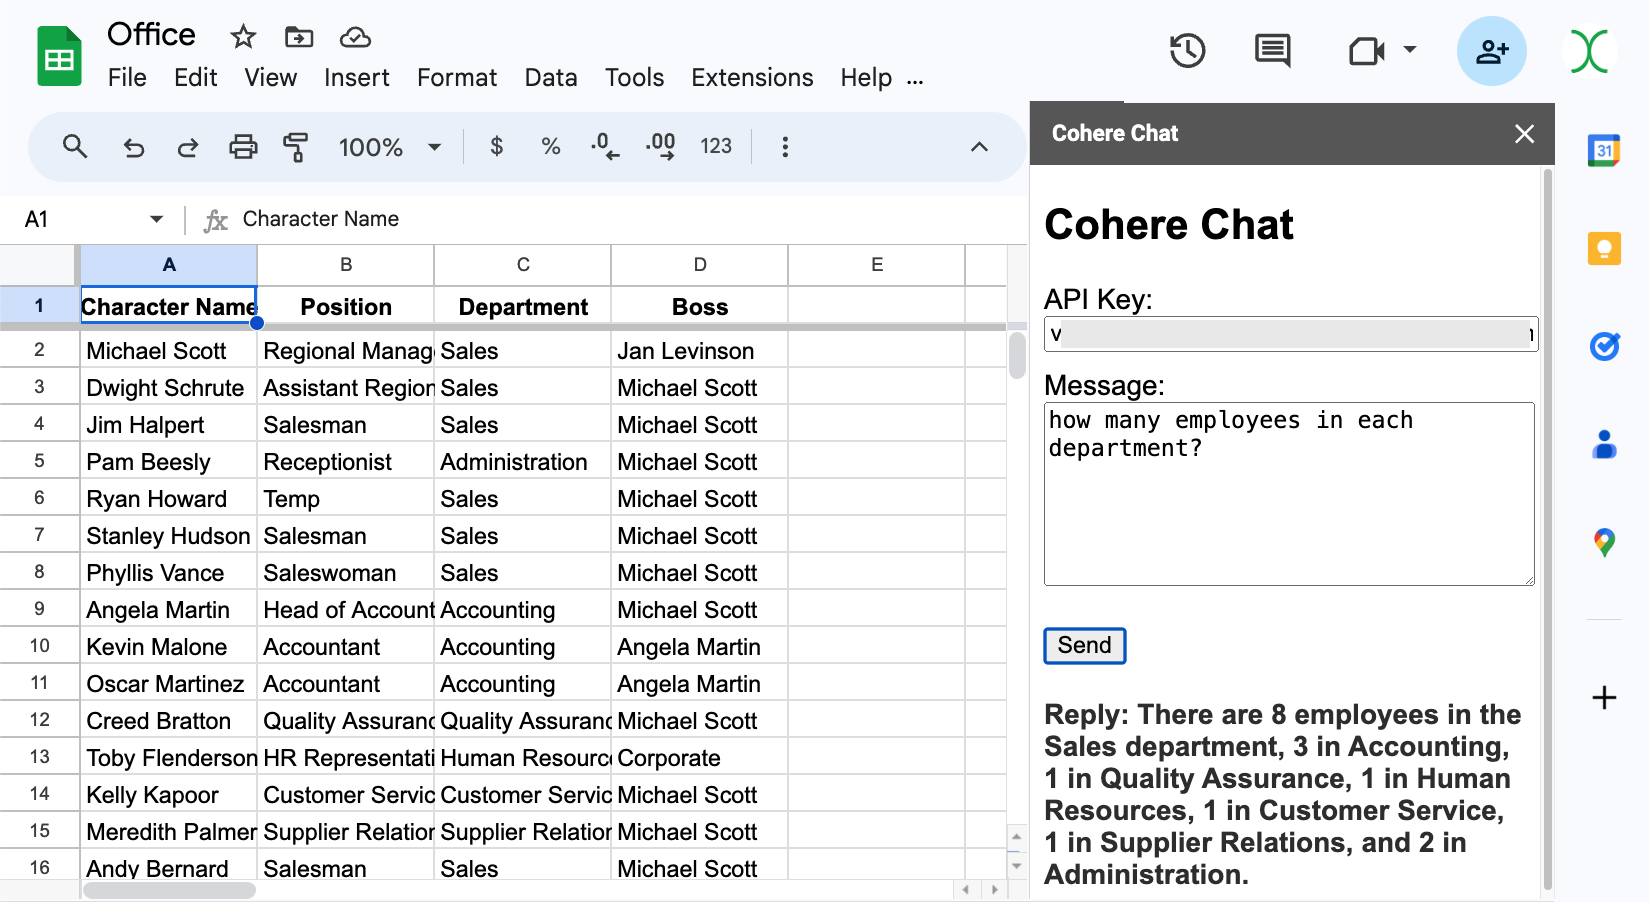The image size is (1649, 902).
Task: Open the Extensions menu
Action: (752, 78)
